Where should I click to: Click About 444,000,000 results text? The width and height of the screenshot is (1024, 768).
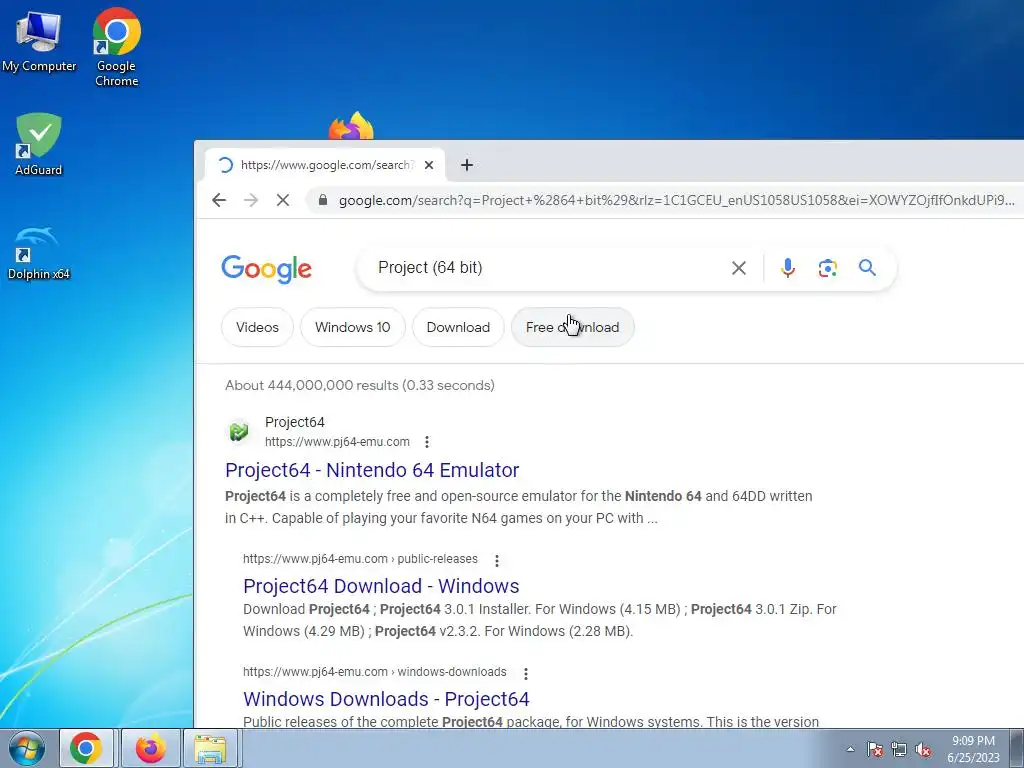point(360,385)
